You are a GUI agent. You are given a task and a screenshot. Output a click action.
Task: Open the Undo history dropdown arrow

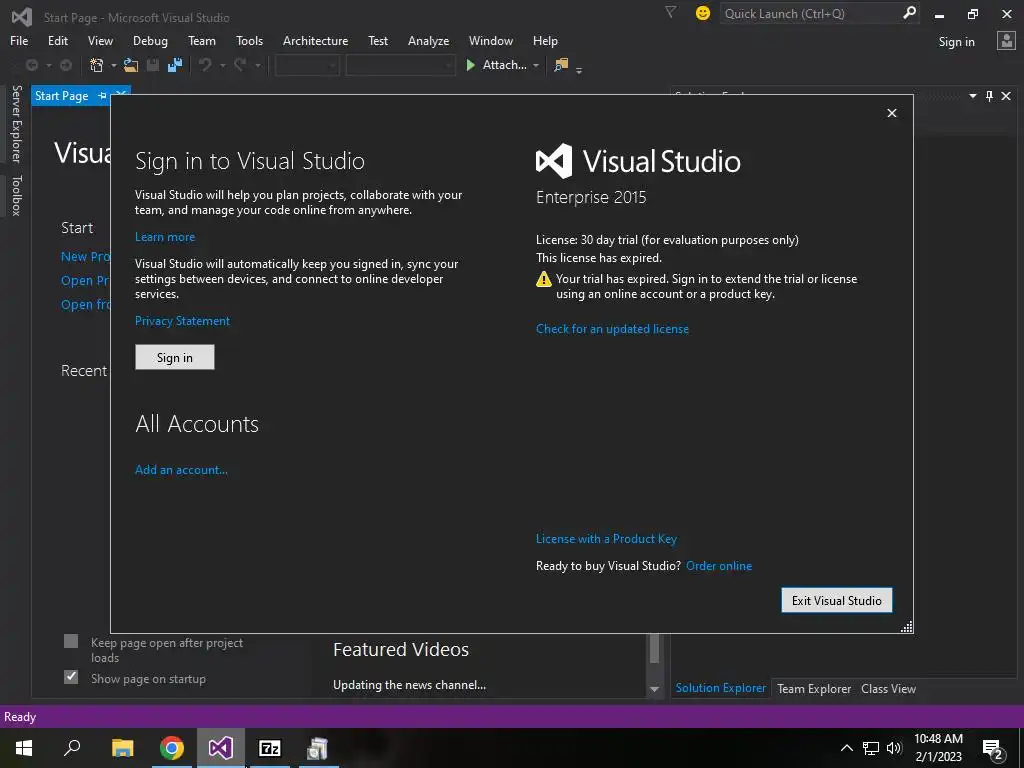[x=222, y=65]
